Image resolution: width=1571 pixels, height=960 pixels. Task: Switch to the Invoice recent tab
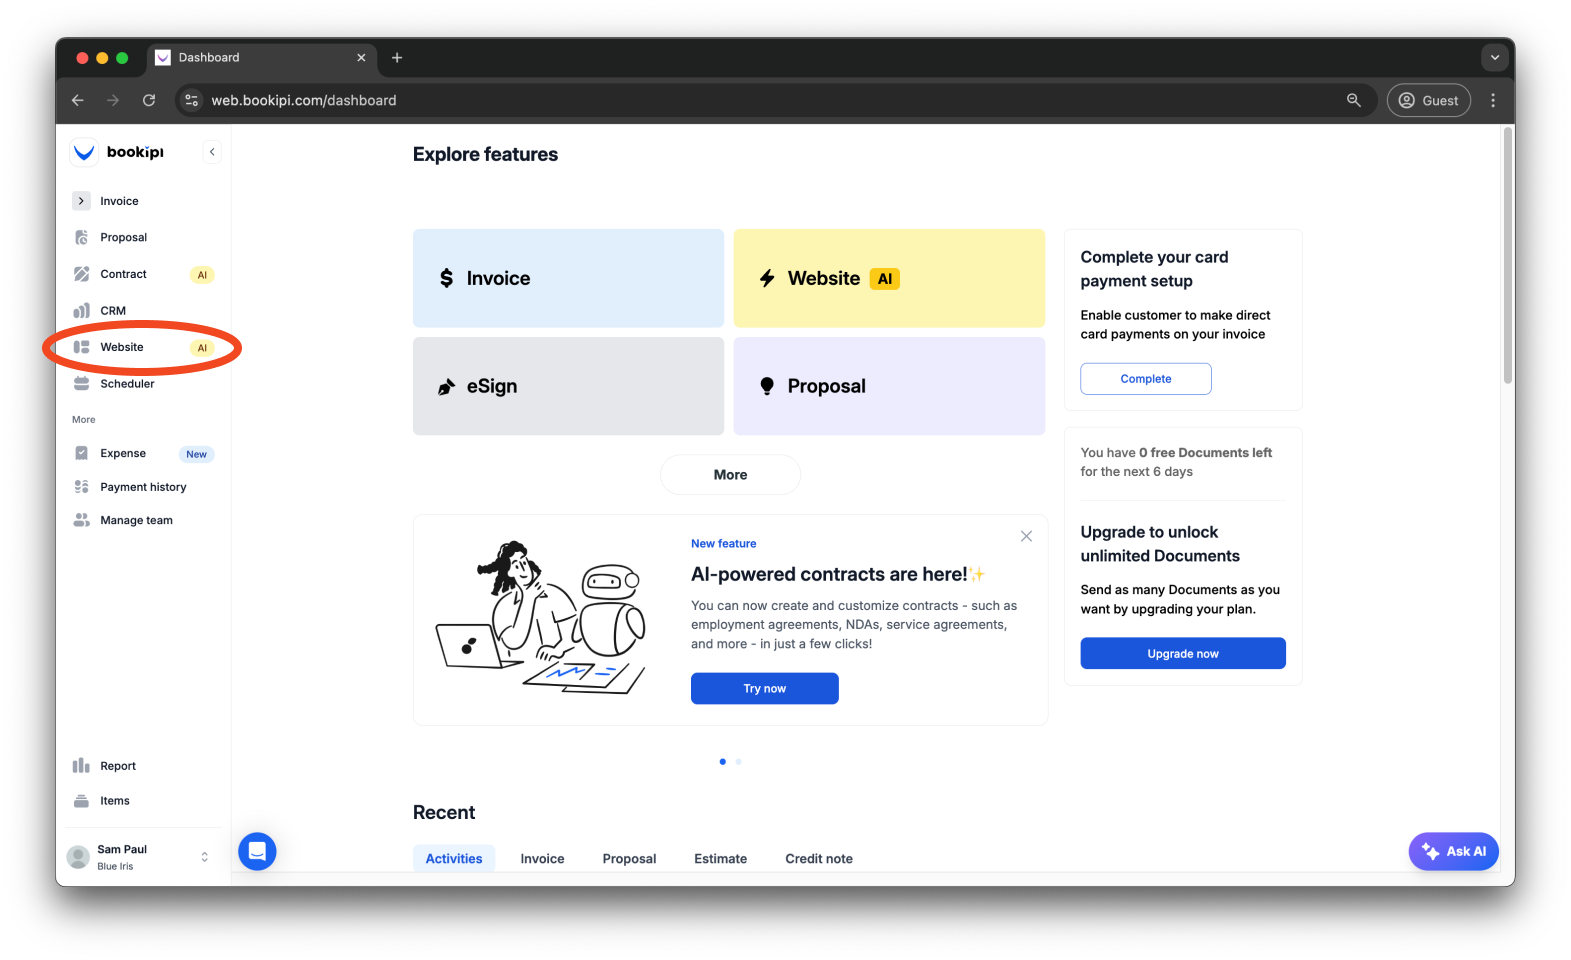tap(542, 859)
